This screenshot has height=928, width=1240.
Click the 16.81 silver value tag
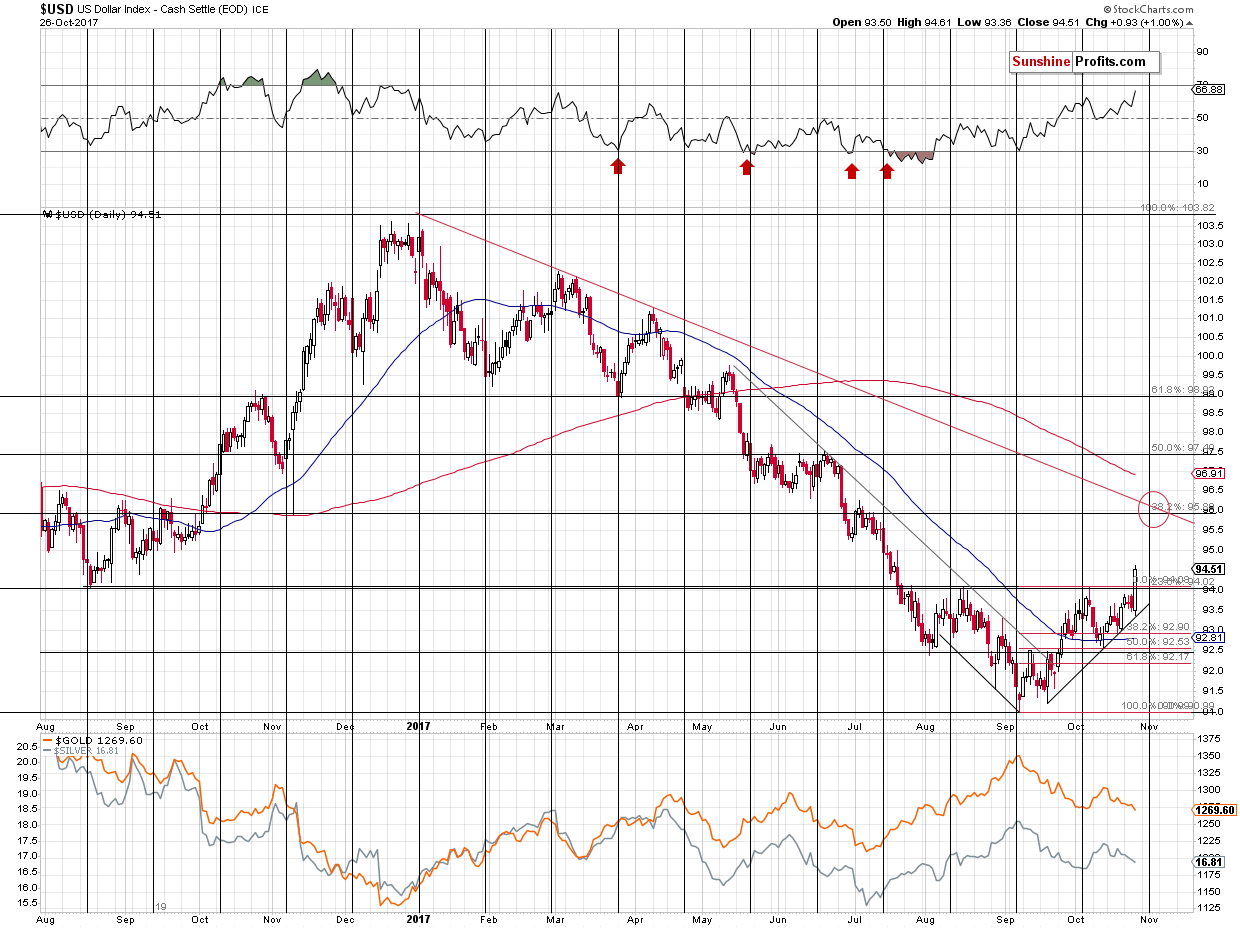pos(1209,861)
